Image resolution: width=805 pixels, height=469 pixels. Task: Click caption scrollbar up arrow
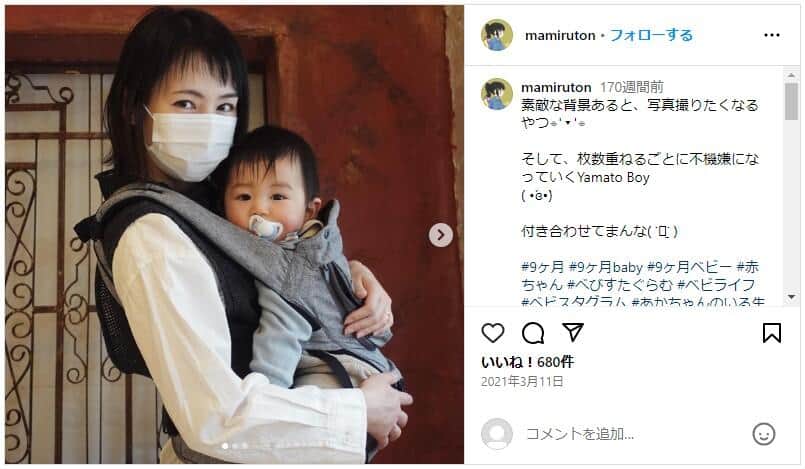(x=791, y=75)
